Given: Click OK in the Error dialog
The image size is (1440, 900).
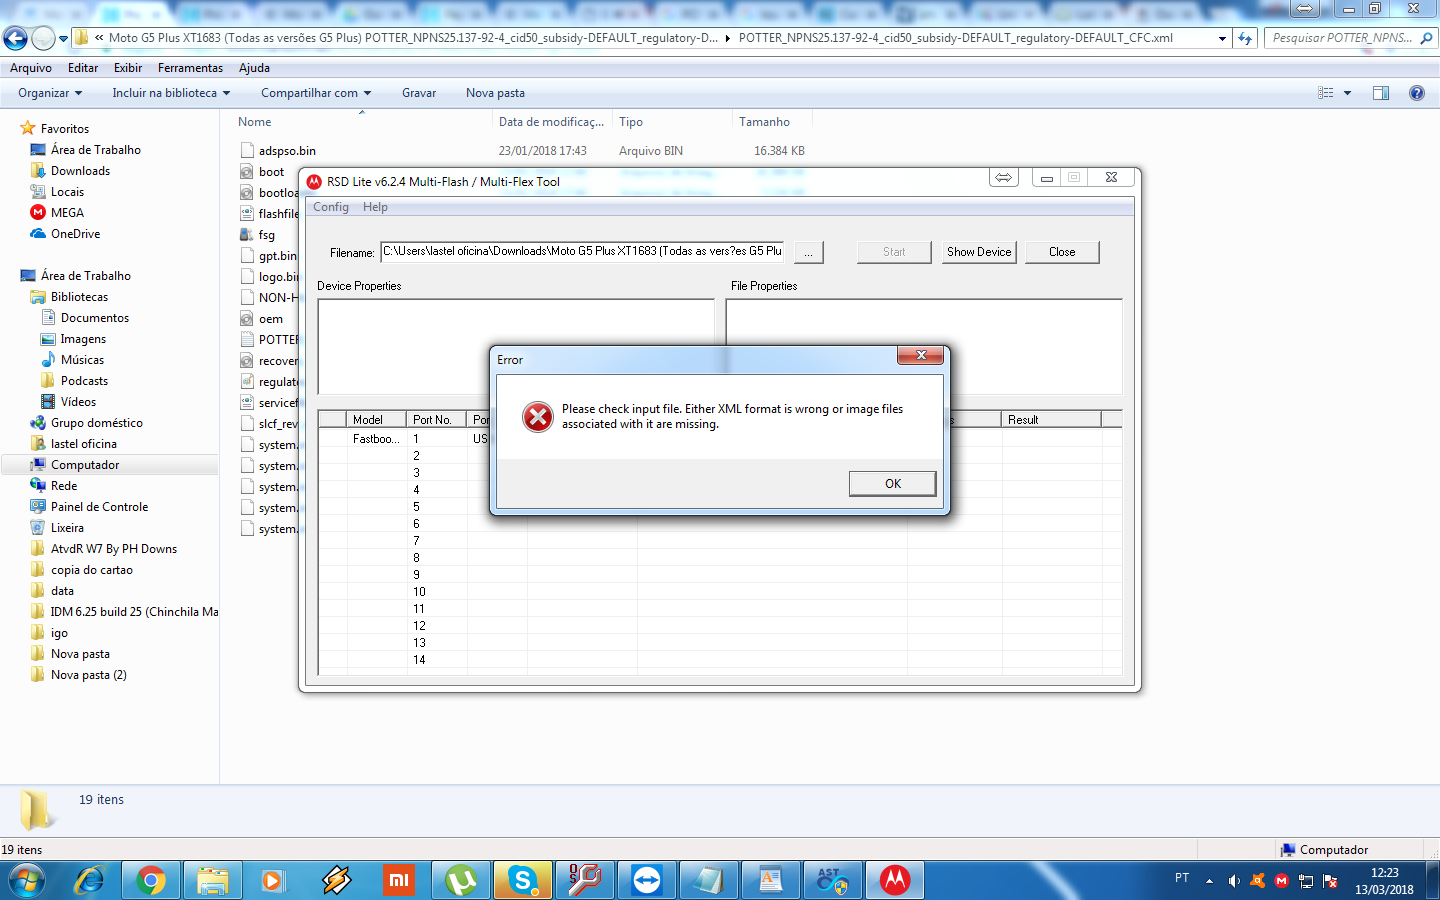Looking at the screenshot, I should point(893,484).
